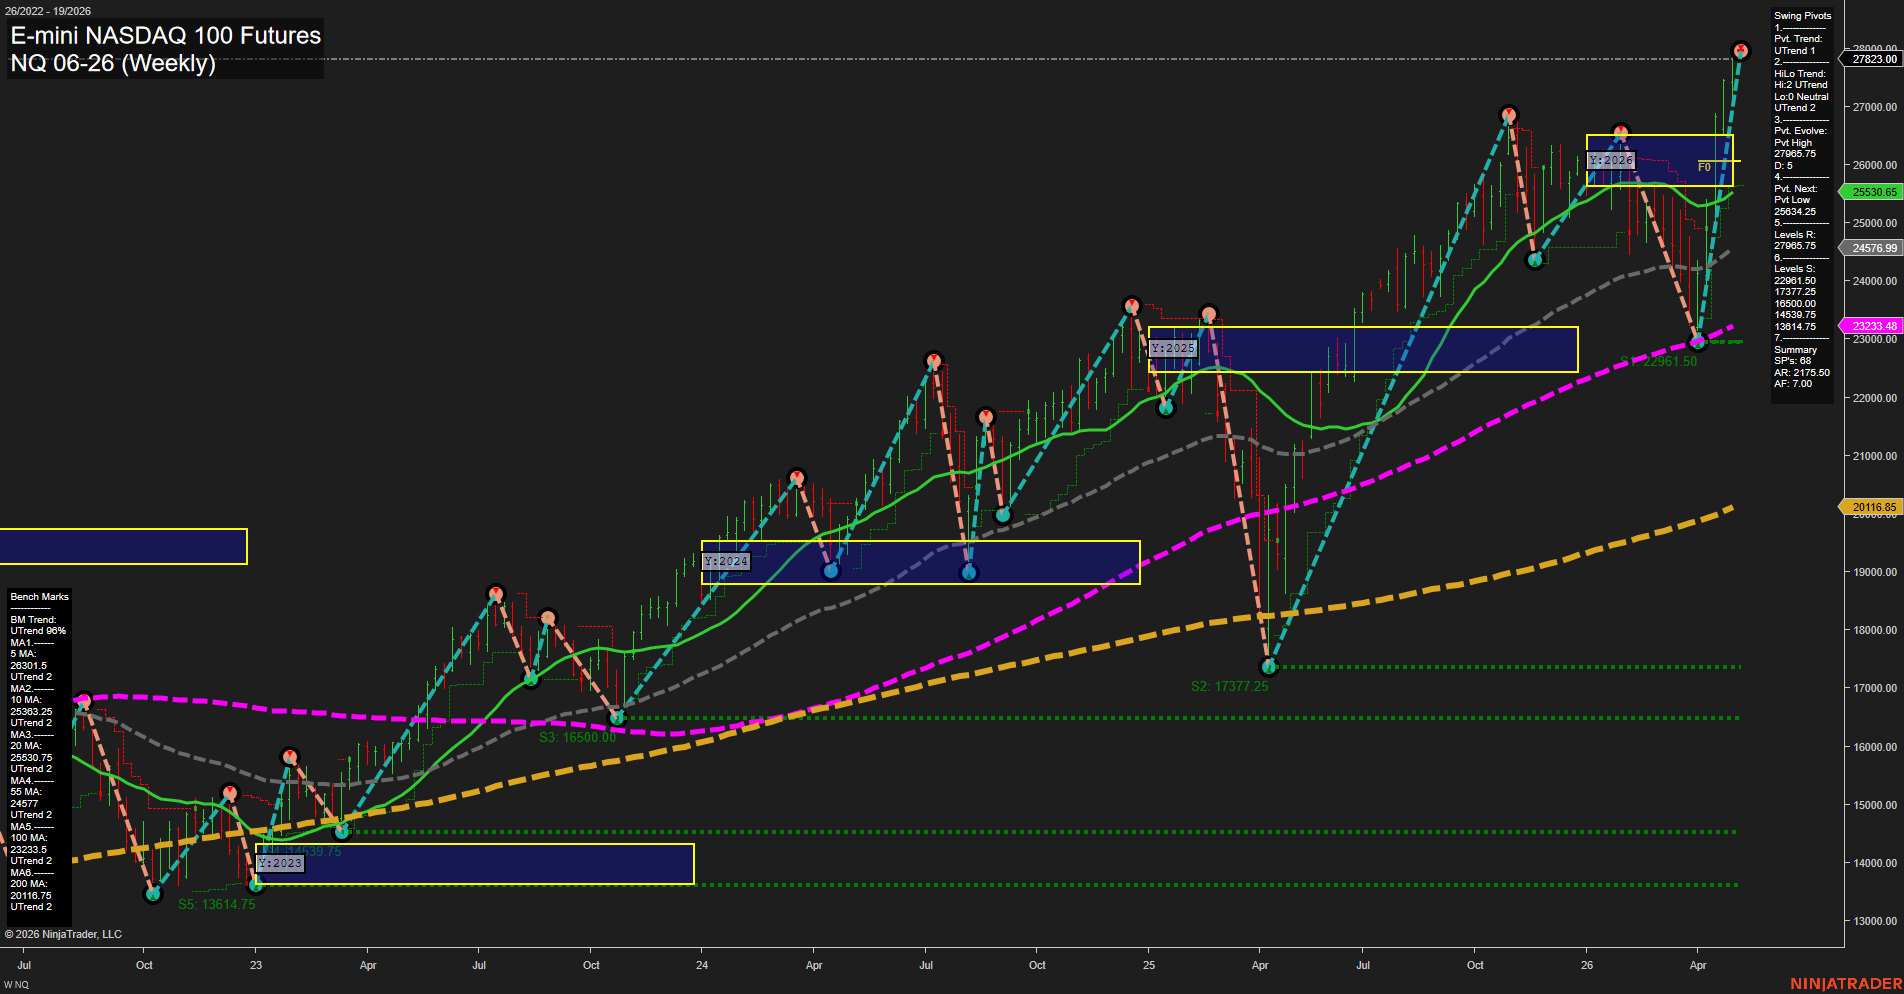This screenshot has height=994, width=1904.
Task: Click the 25 year label on time axis
Action: [x=1149, y=965]
